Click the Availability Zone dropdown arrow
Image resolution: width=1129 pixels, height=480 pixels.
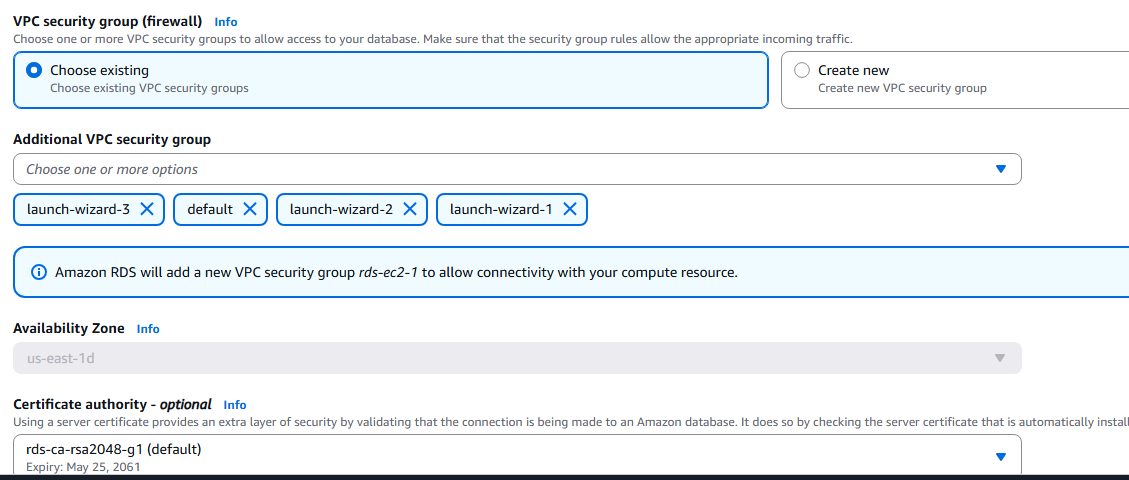(x=999, y=358)
